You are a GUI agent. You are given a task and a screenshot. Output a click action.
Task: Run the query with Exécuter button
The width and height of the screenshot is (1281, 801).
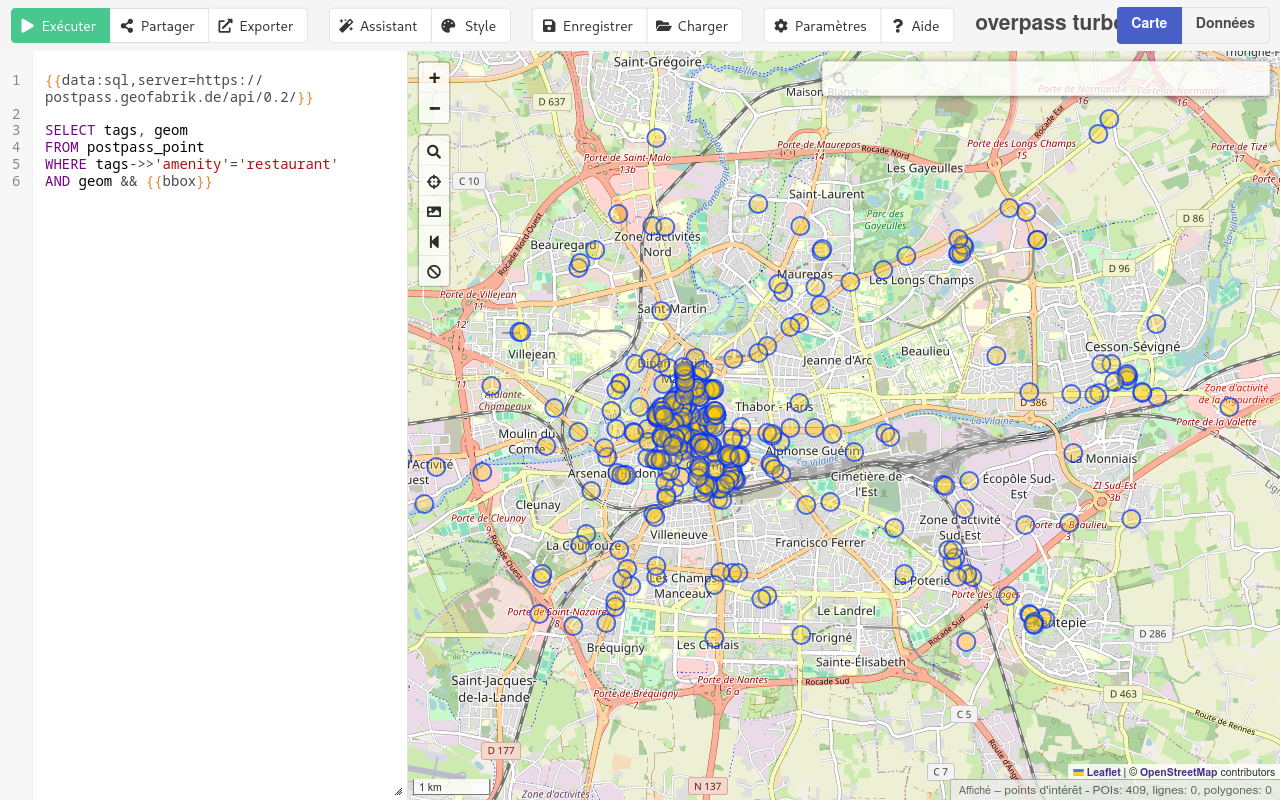point(60,26)
